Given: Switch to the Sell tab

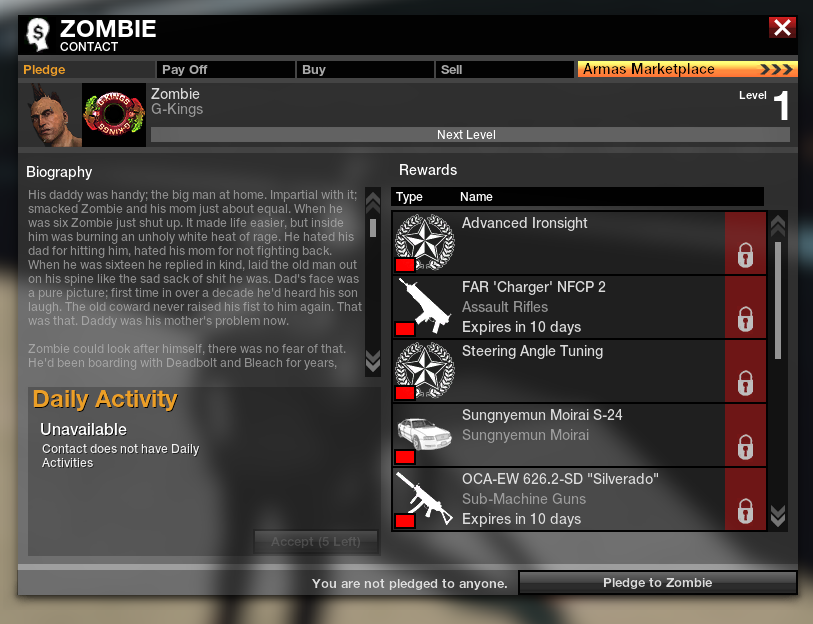Looking at the screenshot, I should (x=504, y=70).
